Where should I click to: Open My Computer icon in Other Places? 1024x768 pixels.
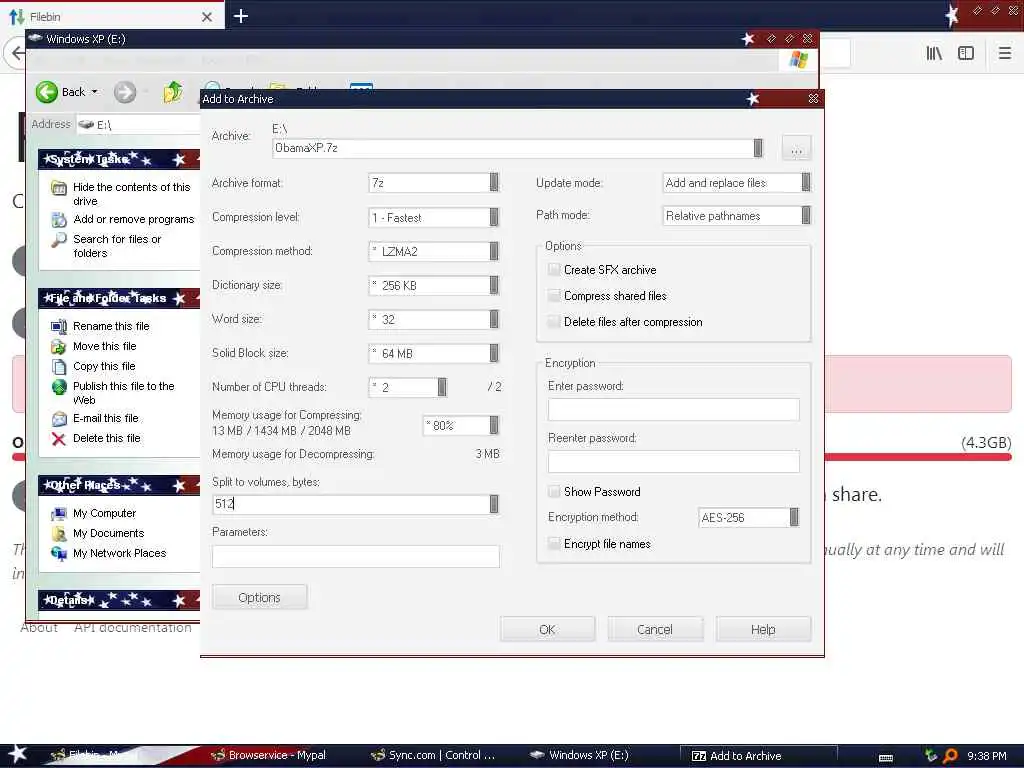tap(59, 514)
